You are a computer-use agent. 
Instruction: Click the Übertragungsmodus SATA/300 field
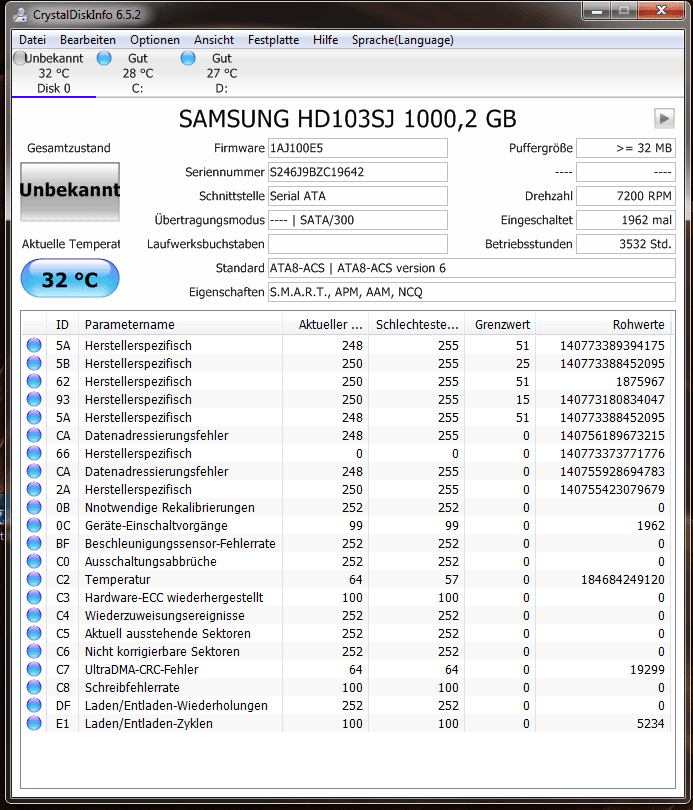pos(357,220)
